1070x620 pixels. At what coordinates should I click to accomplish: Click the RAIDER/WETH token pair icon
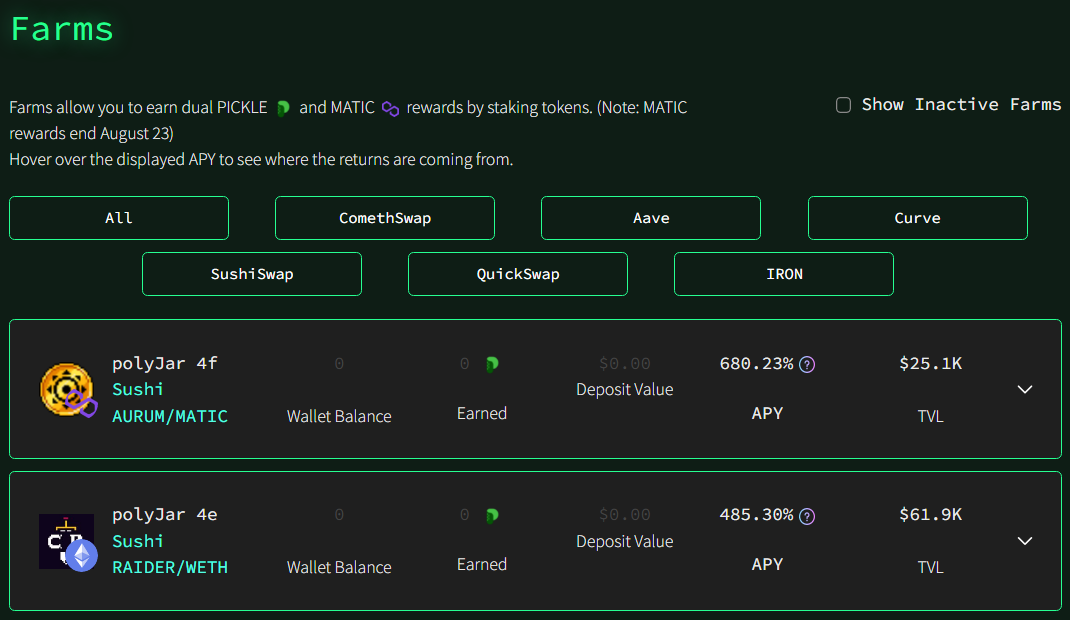tap(68, 542)
